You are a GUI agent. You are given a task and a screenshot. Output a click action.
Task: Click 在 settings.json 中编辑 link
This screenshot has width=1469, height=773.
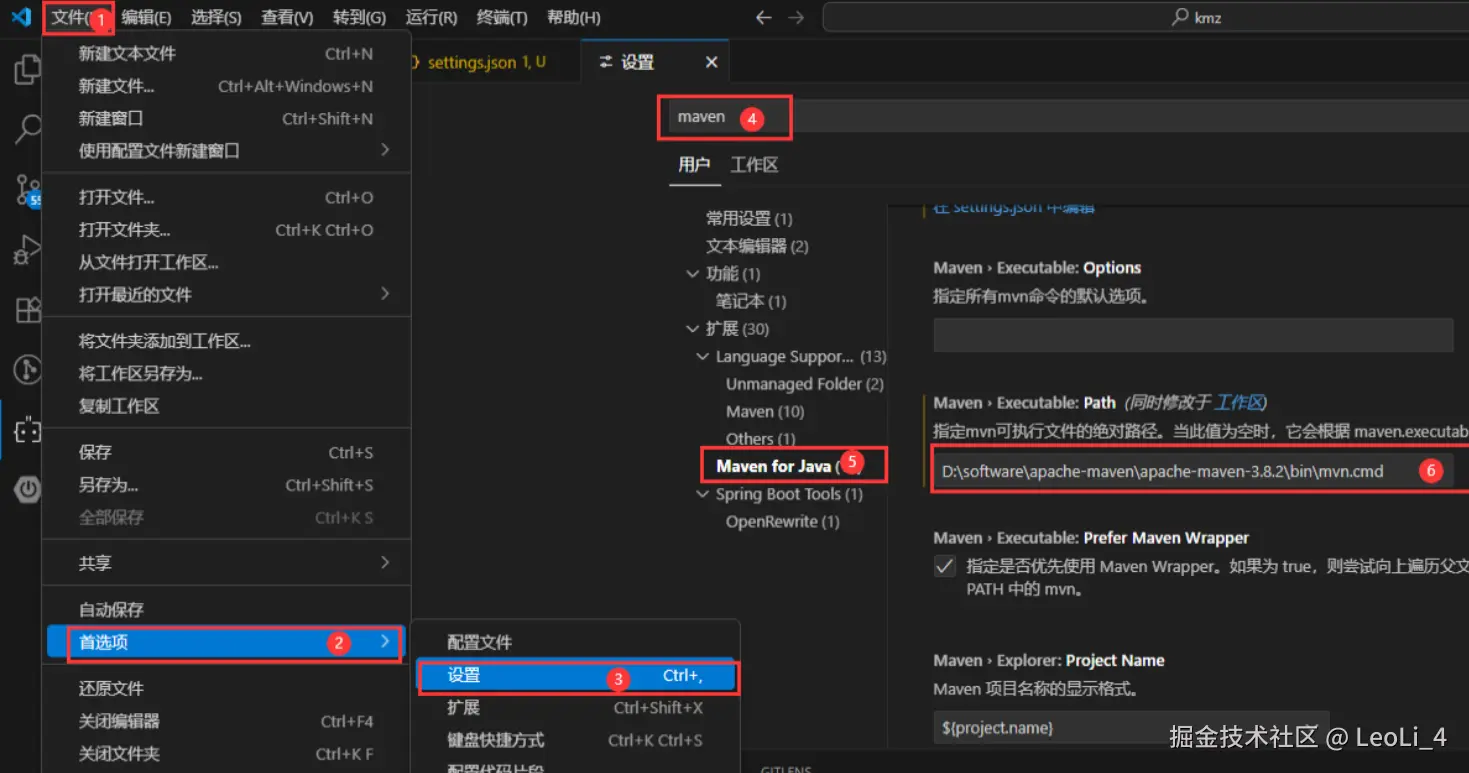click(1014, 207)
